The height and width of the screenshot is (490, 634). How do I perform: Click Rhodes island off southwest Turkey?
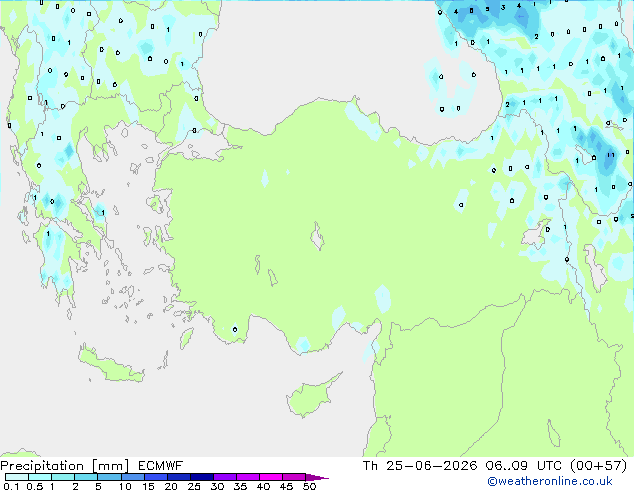[x=186, y=338]
